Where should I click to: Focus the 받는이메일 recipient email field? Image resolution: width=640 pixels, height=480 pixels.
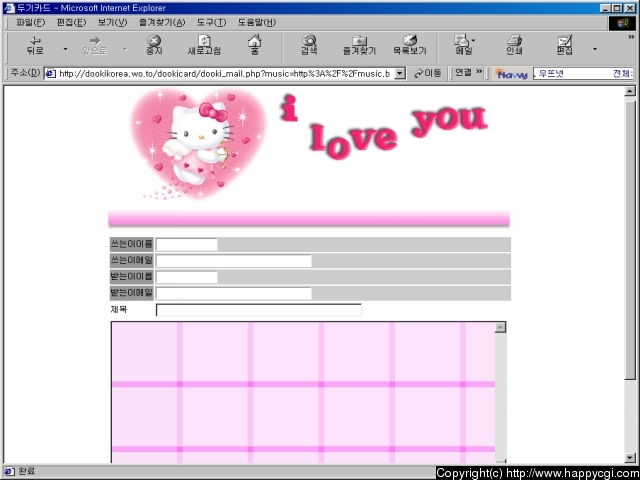(x=233, y=293)
